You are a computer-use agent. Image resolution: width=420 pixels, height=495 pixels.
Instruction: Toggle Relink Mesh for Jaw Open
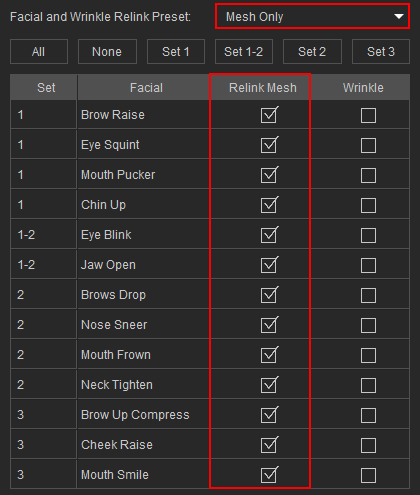[269, 265]
